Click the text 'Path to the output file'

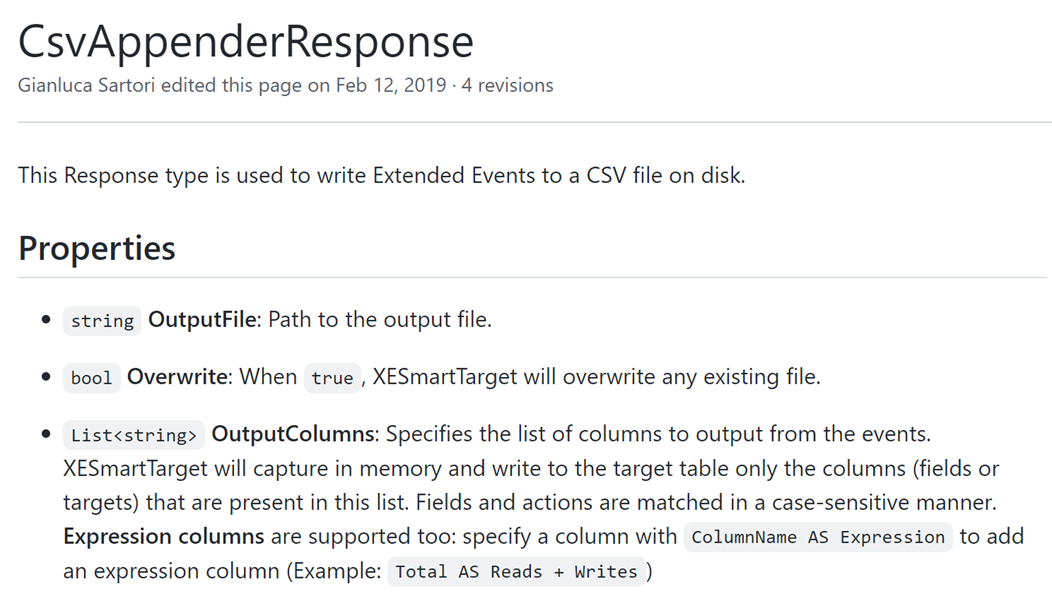point(382,320)
